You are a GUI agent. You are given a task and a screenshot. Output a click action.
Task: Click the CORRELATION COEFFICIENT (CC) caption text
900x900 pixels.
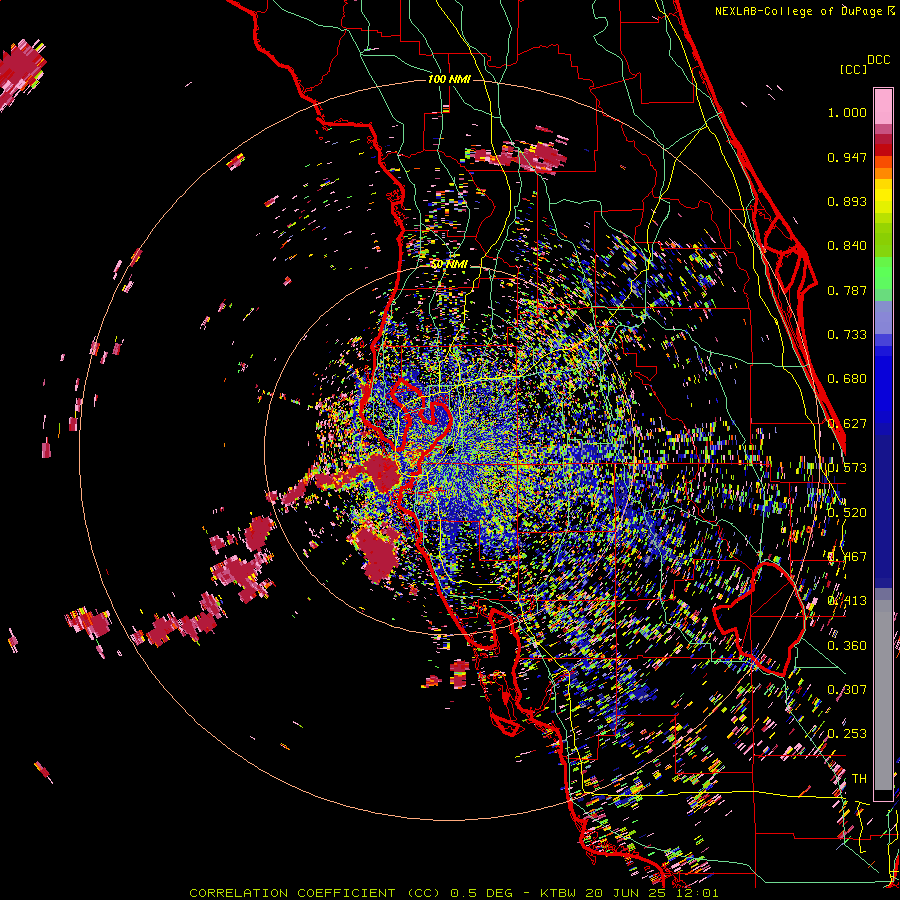(x=317, y=893)
